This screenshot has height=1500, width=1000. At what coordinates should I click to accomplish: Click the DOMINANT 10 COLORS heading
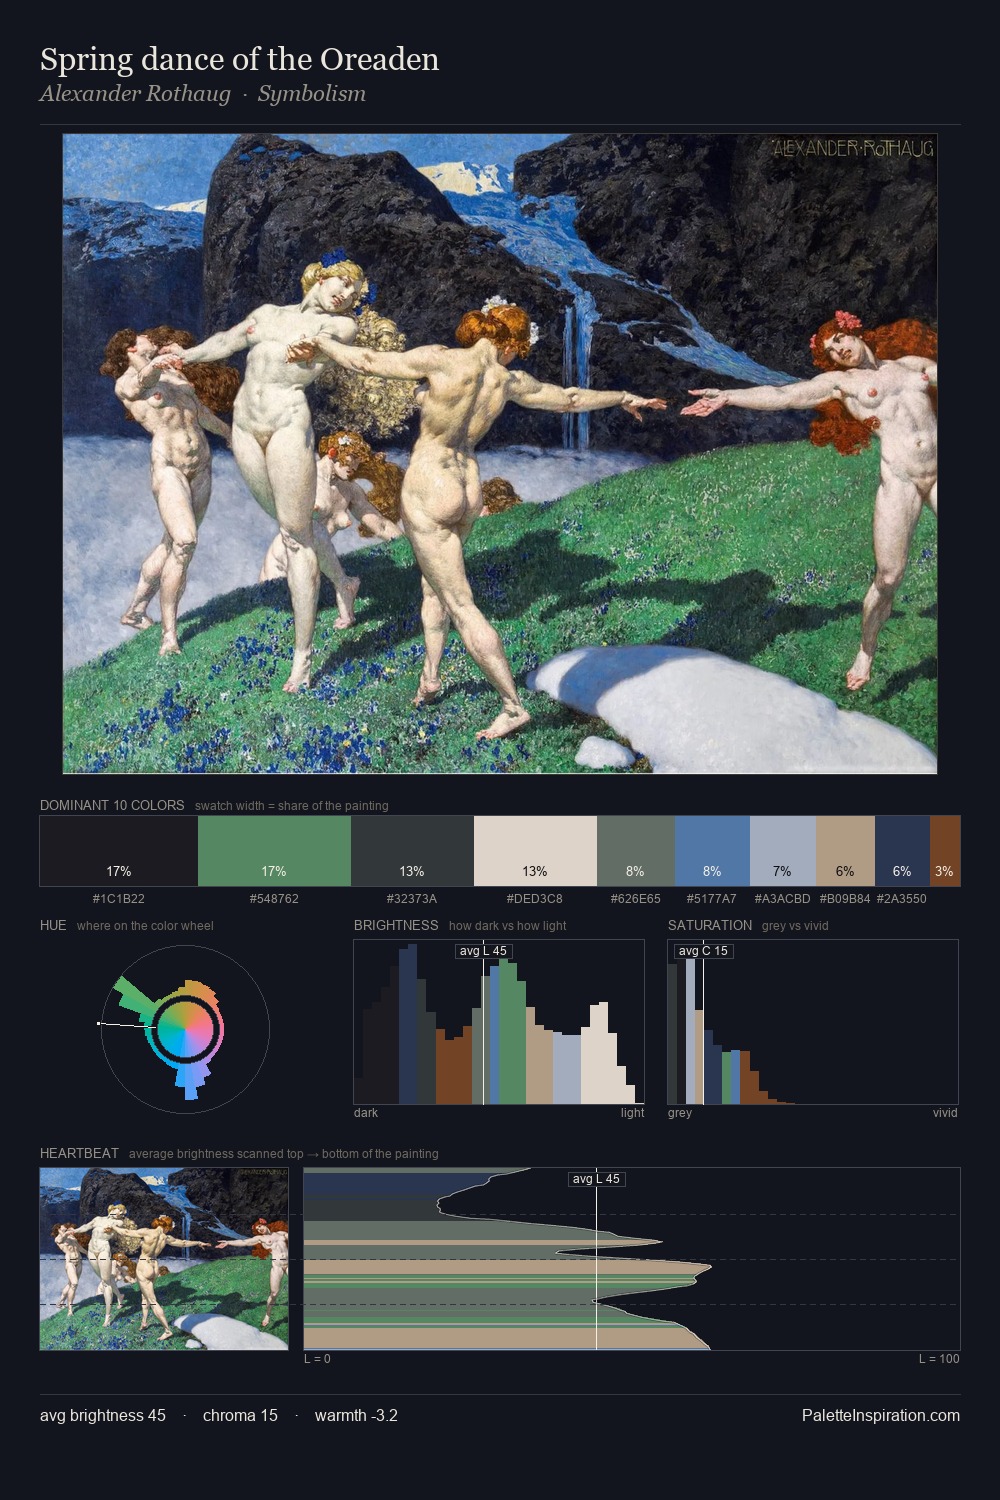(112, 805)
